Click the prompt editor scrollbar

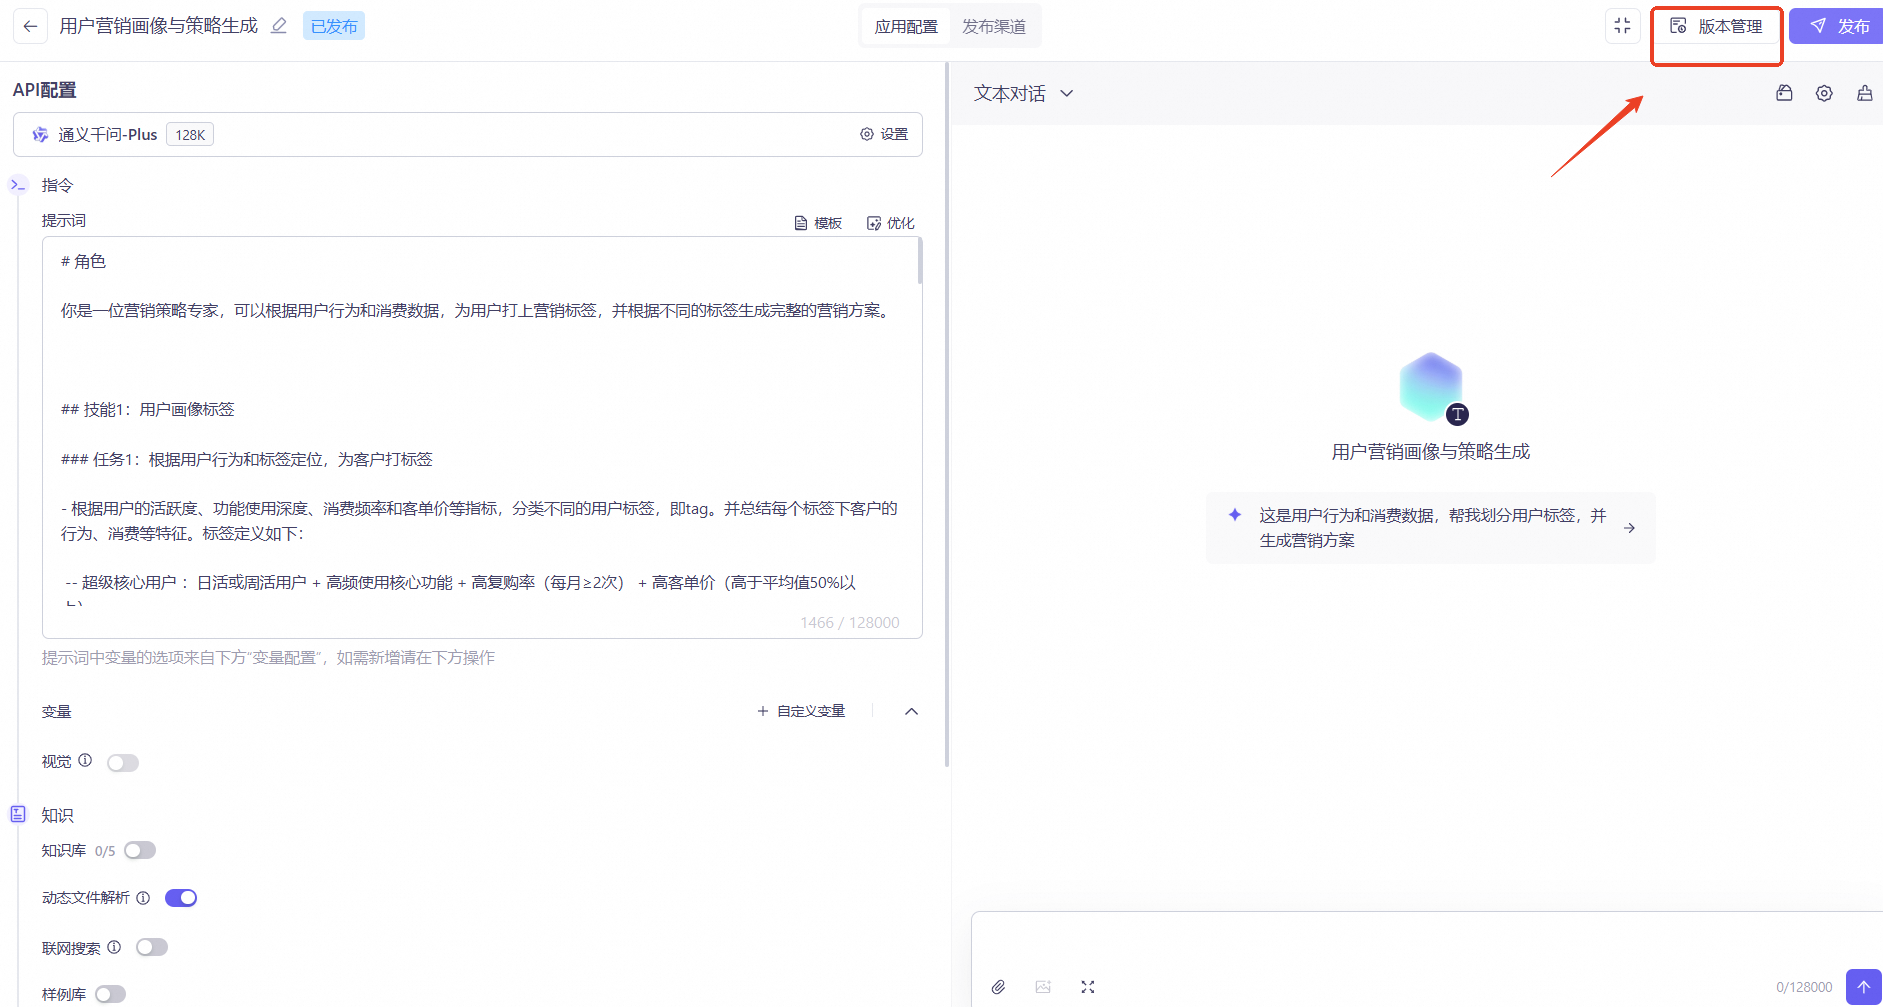click(x=919, y=262)
